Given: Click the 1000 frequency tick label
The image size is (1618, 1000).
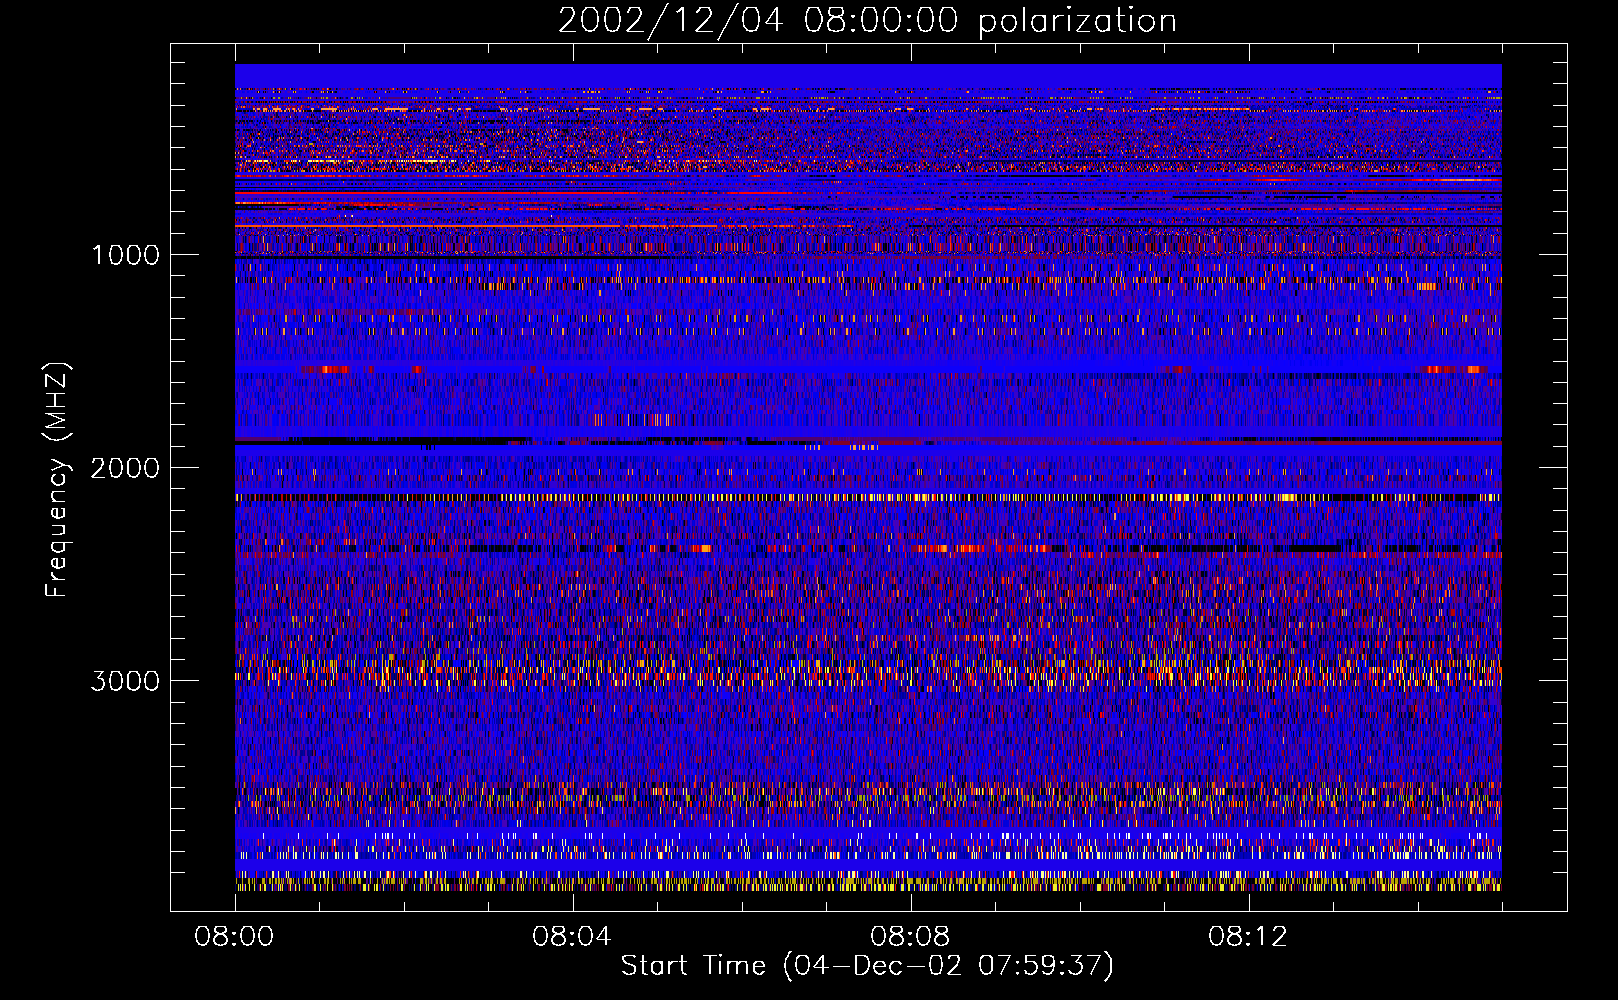Looking at the screenshot, I should (125, 255).
